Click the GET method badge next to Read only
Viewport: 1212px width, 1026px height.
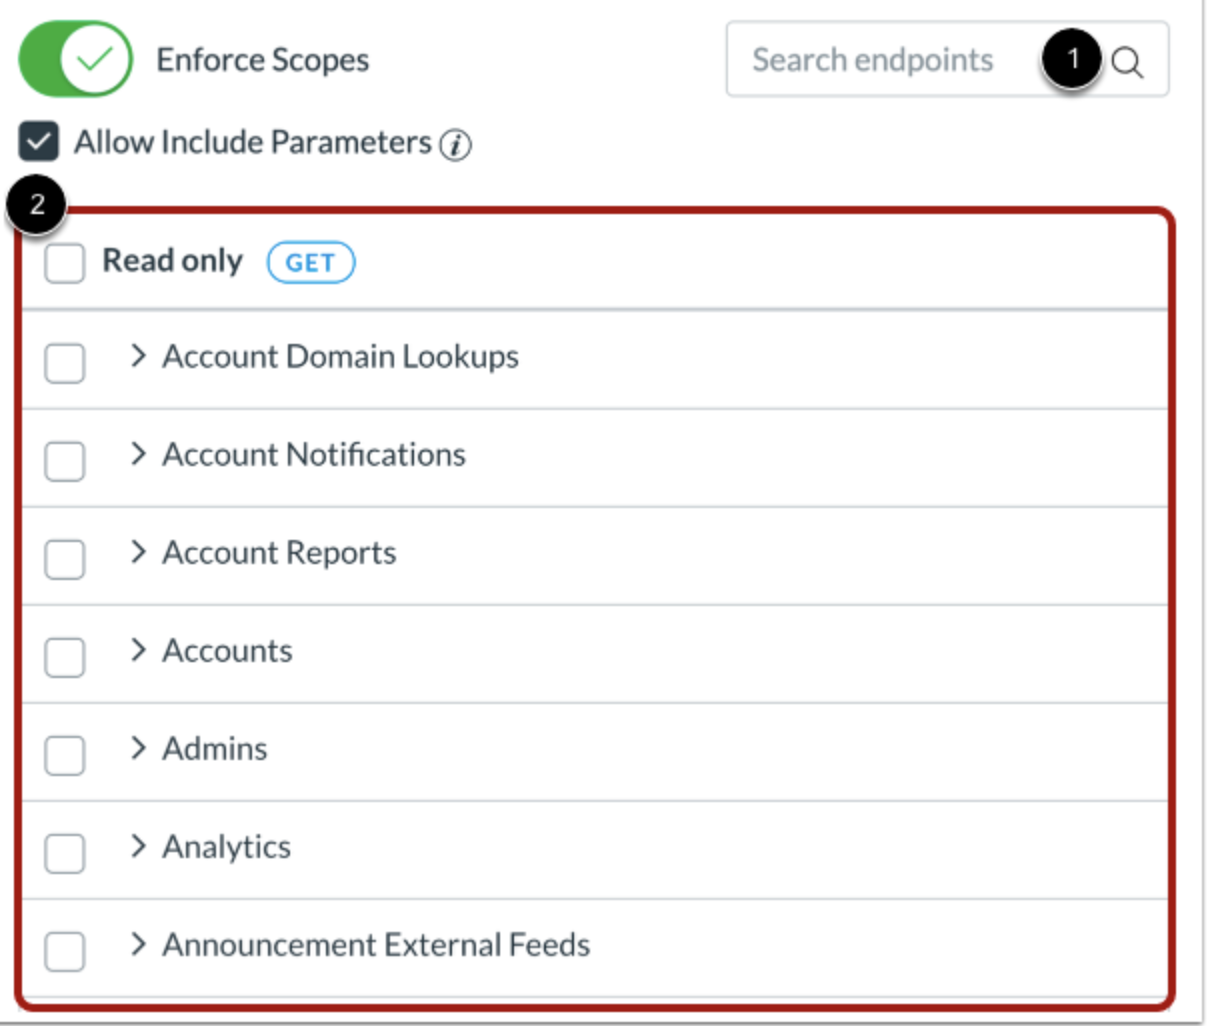click(310, 262)
